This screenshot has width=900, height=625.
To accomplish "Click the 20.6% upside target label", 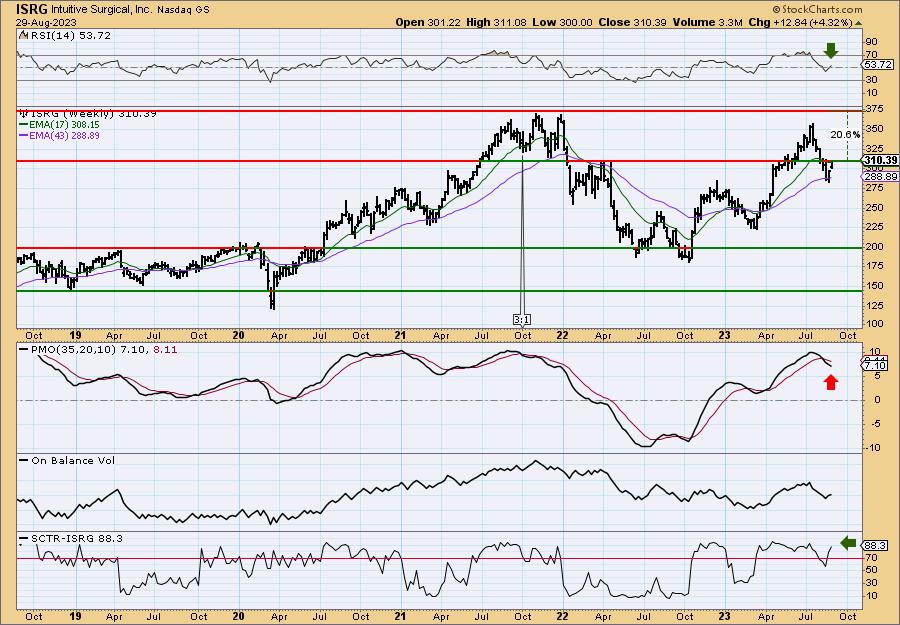I will coord(845,134).
